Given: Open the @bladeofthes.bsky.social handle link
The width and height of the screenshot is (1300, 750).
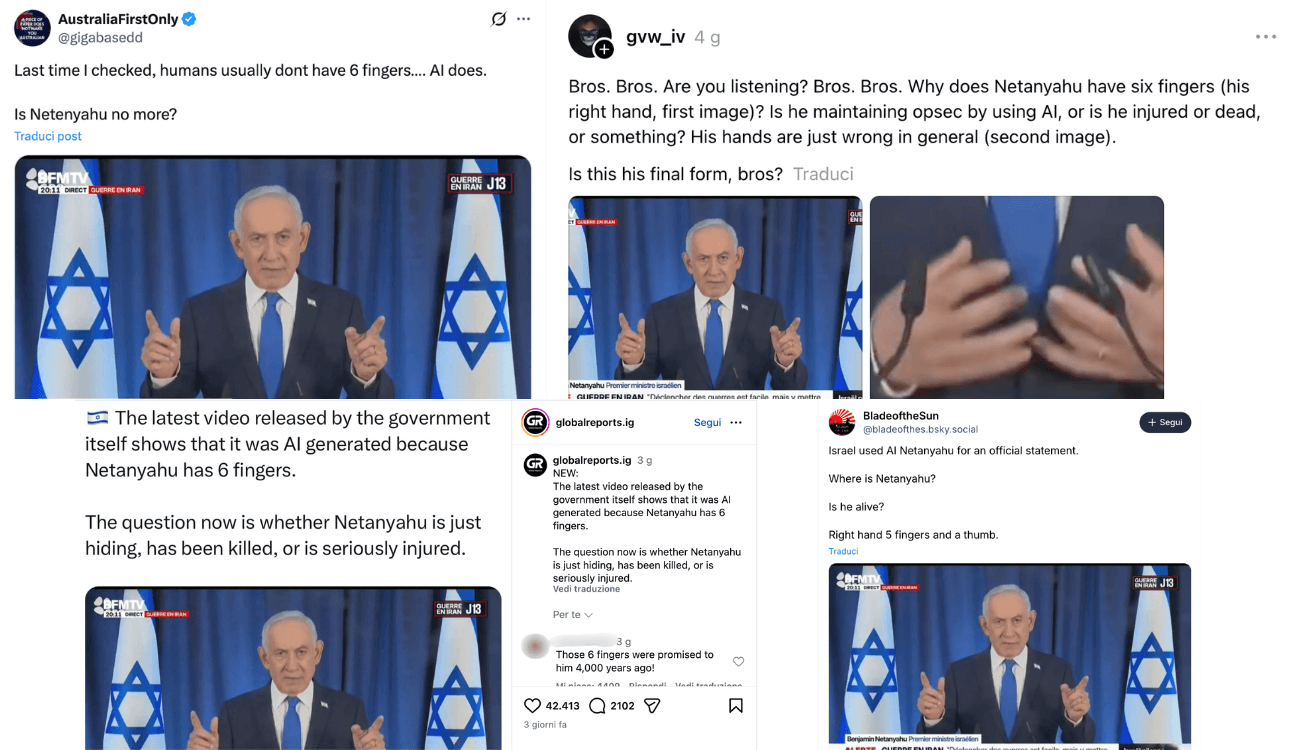Looking at the screenshot, I should (920, 429).
